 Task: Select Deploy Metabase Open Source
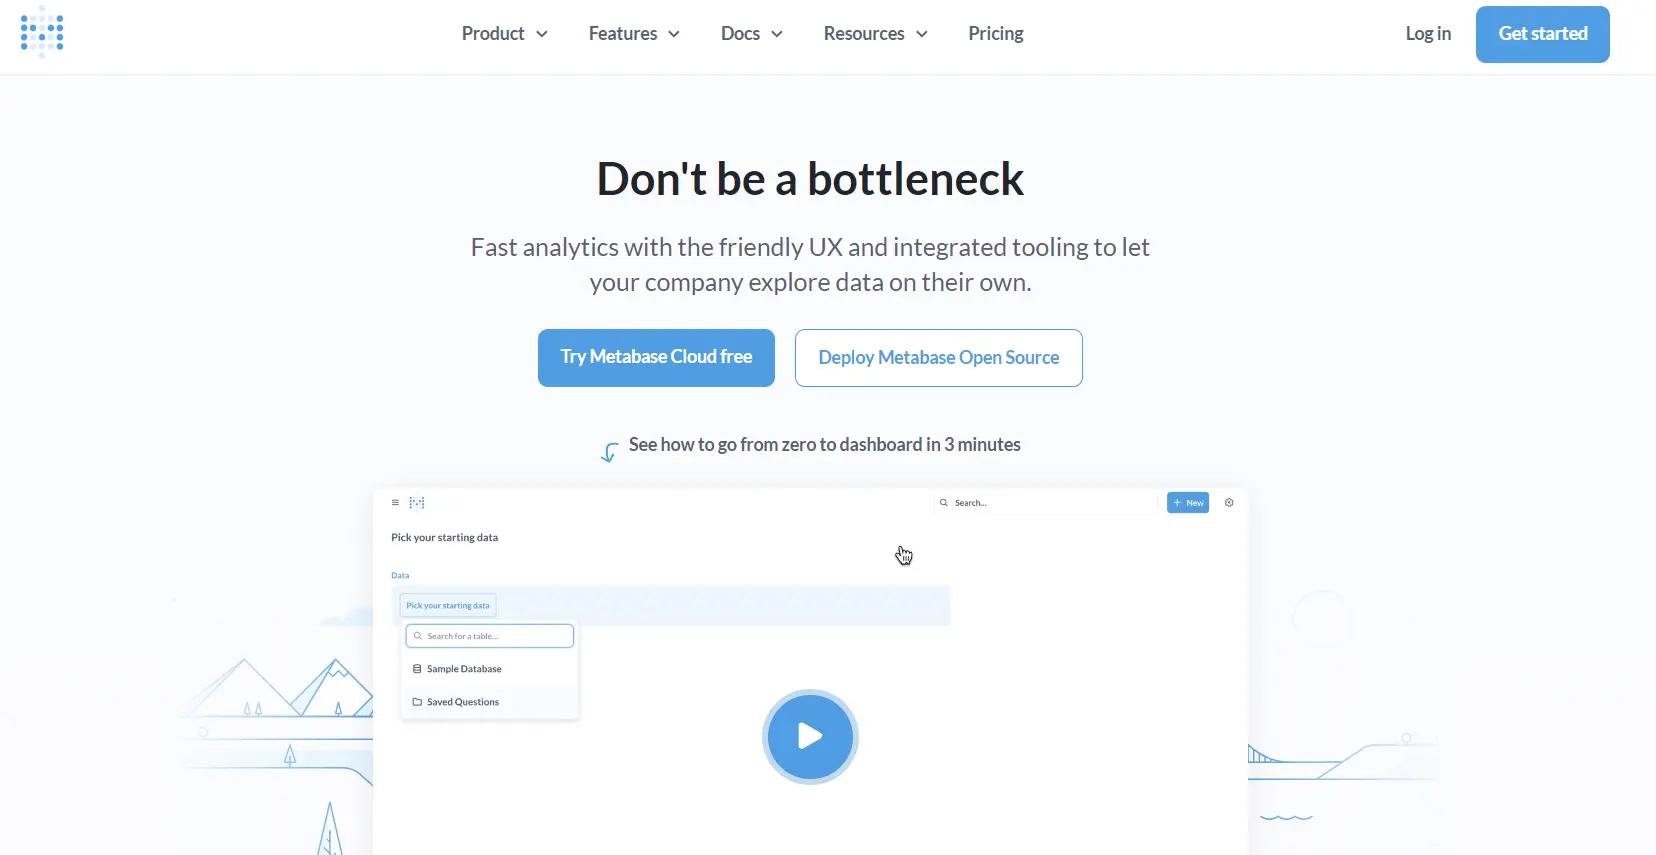(938, 358)
